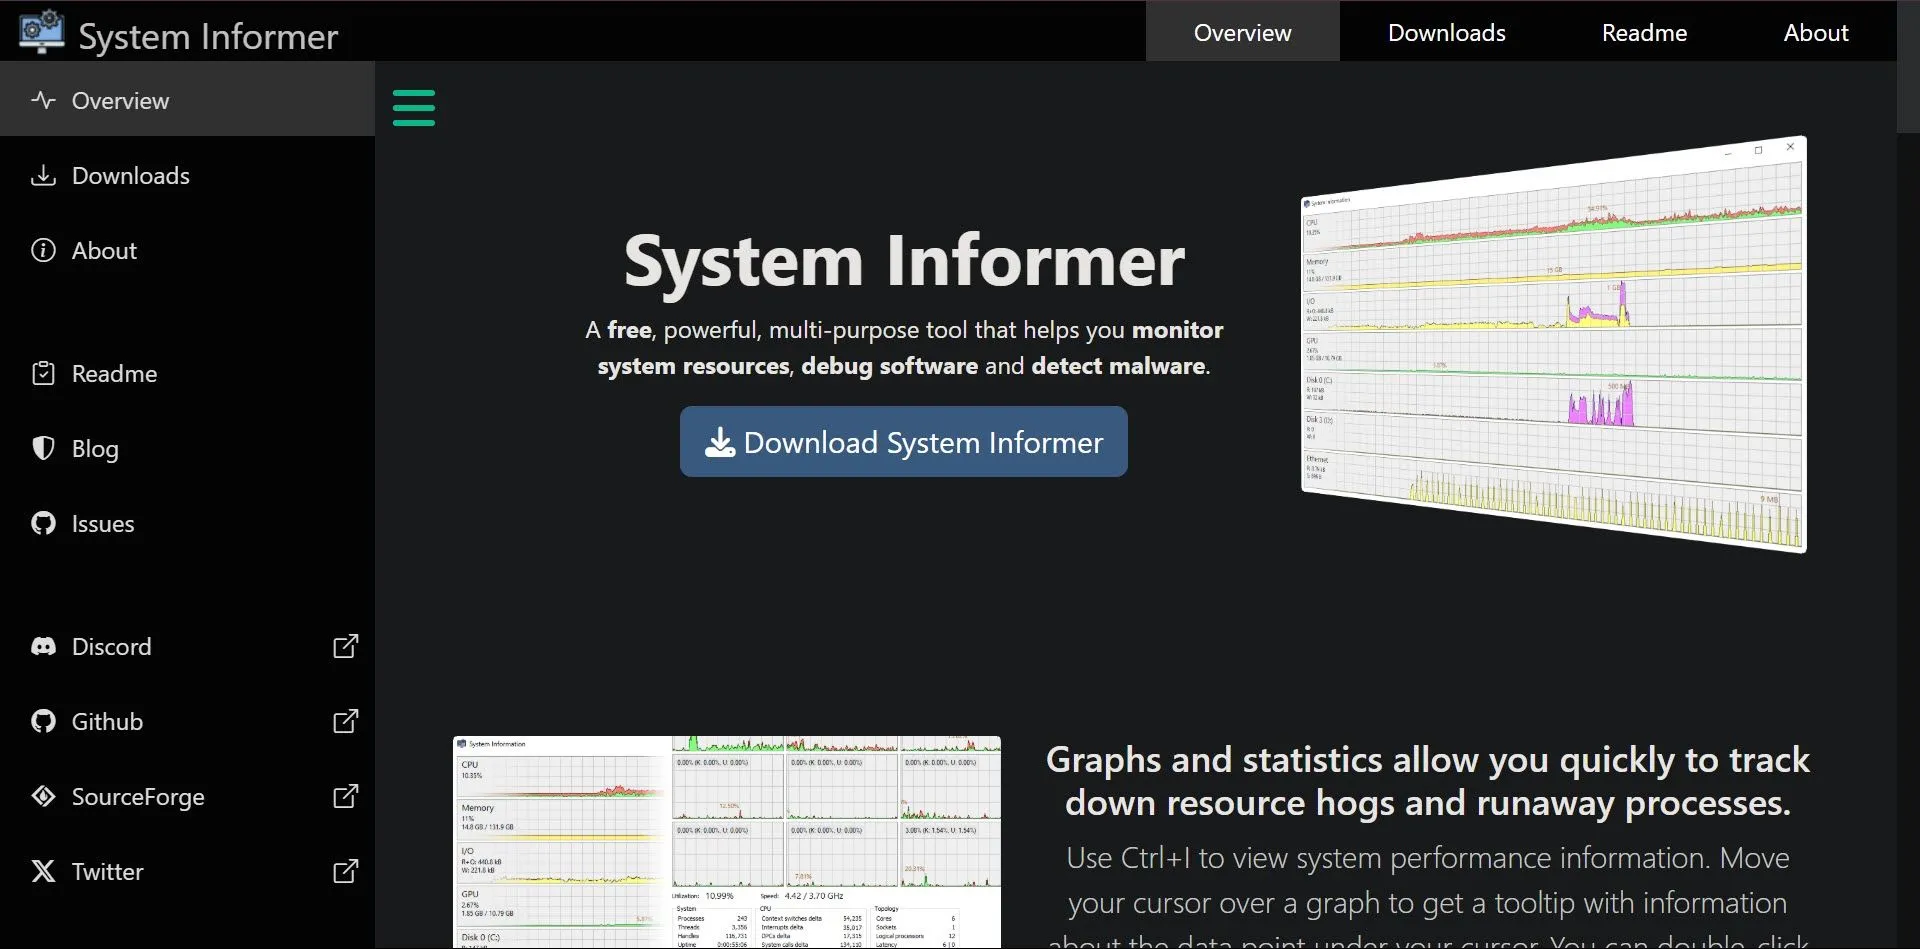Toggle the green hamburger sidebar menu
Image resolution: width=1920 pixels, height=949 pixels.
pyautogui.click(x=413, y=108)
